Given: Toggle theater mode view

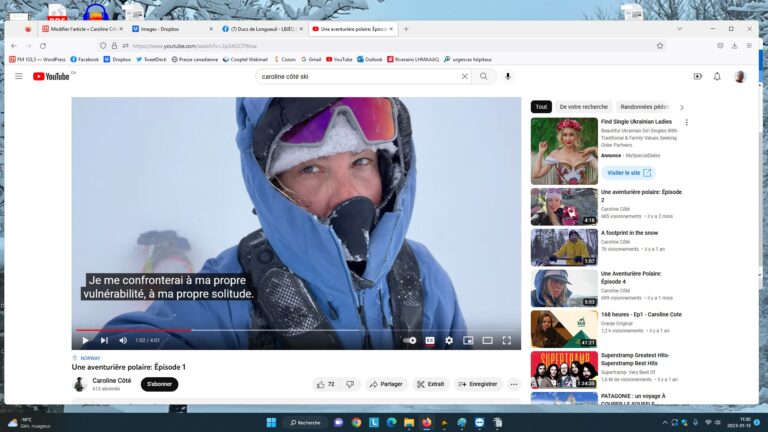Looking at the screenshot, I should click(x=487, y=340).
